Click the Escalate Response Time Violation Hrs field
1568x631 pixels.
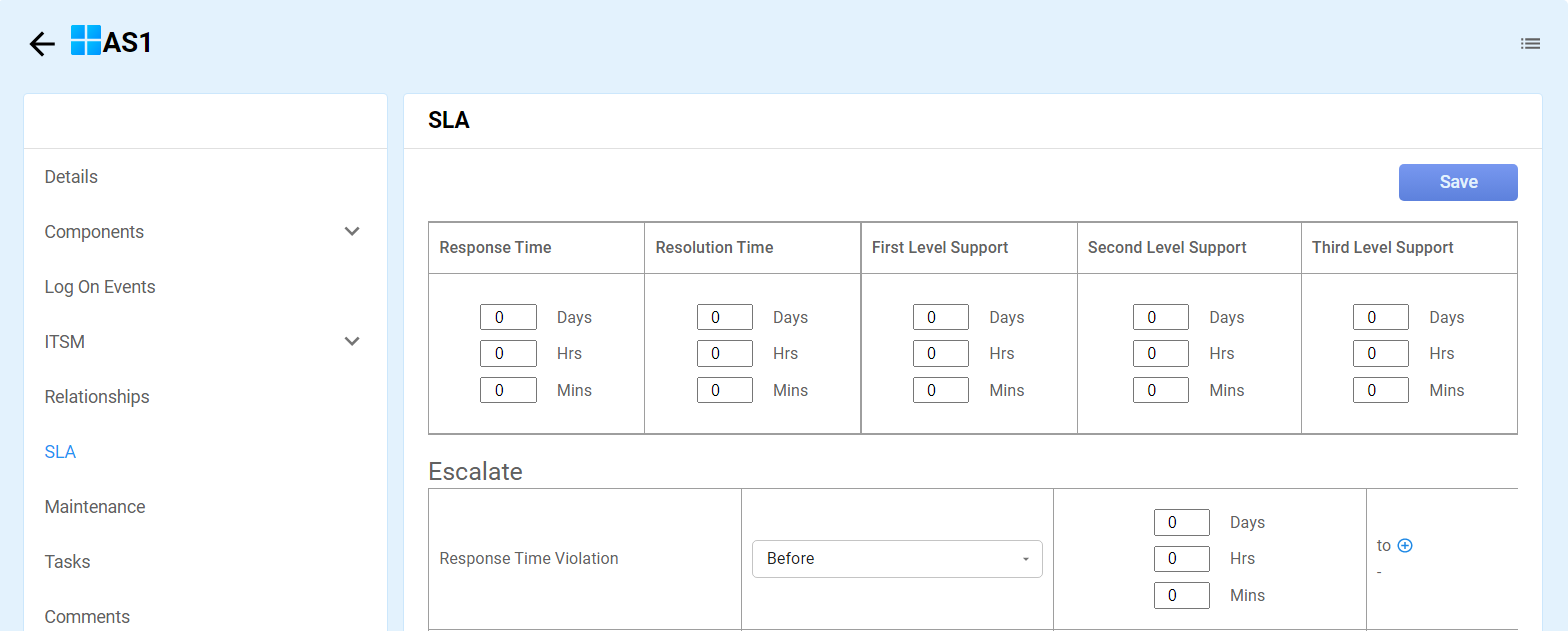tap(1181, 559)
